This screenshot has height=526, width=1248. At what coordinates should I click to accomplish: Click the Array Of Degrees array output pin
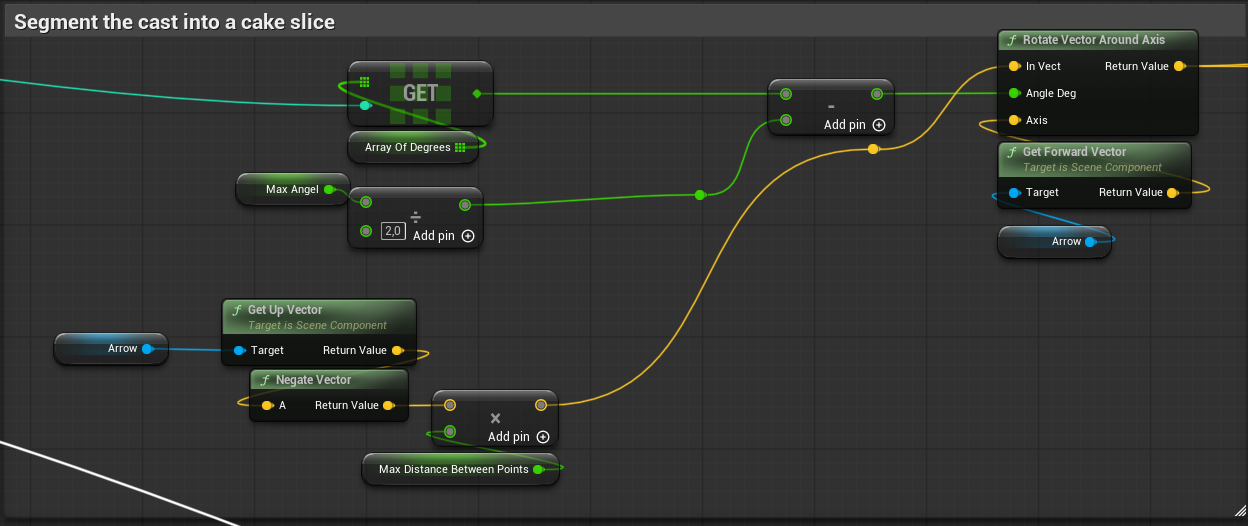pyautogui.click(x=460, y=148)
